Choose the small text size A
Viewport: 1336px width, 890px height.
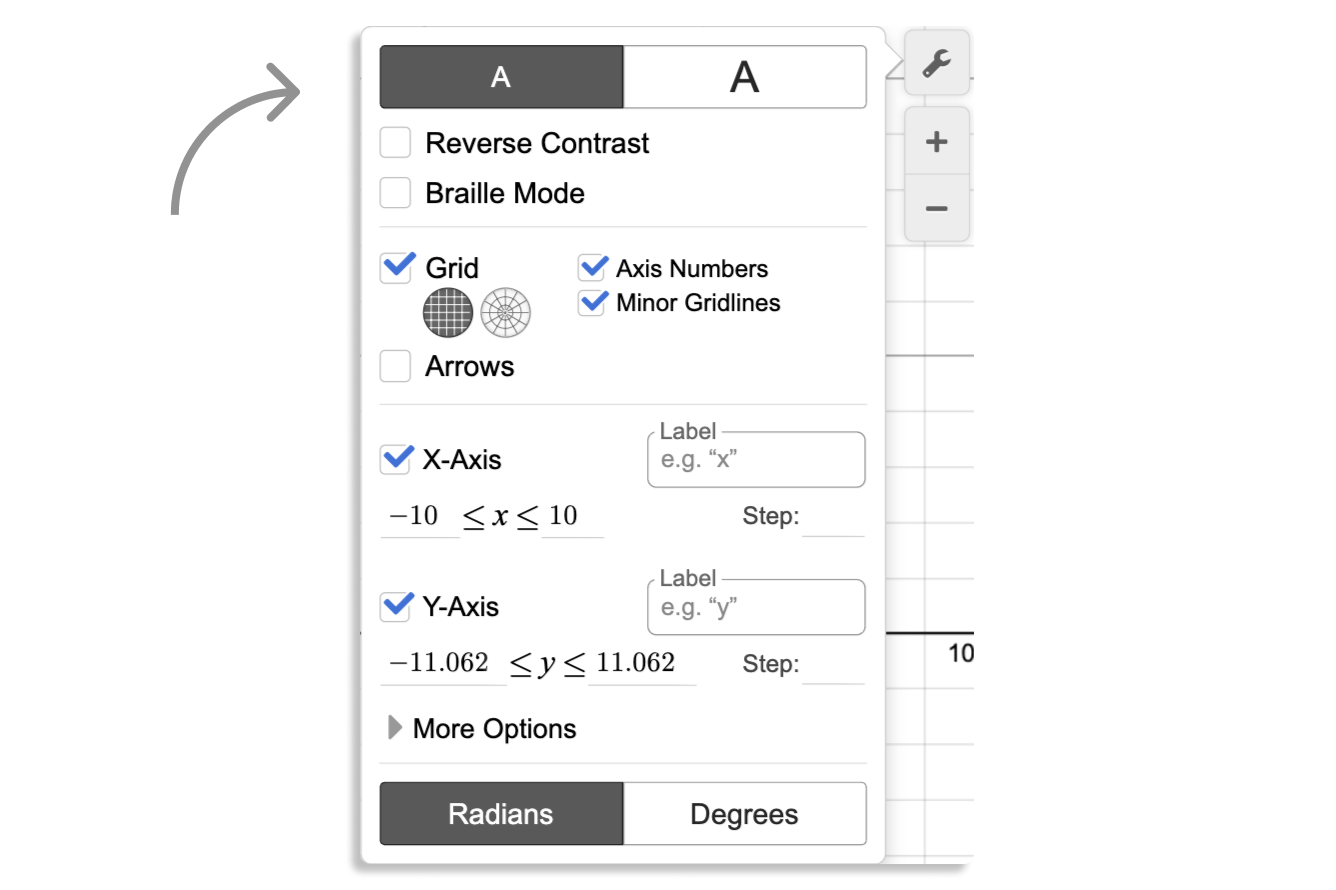point(501,77)
